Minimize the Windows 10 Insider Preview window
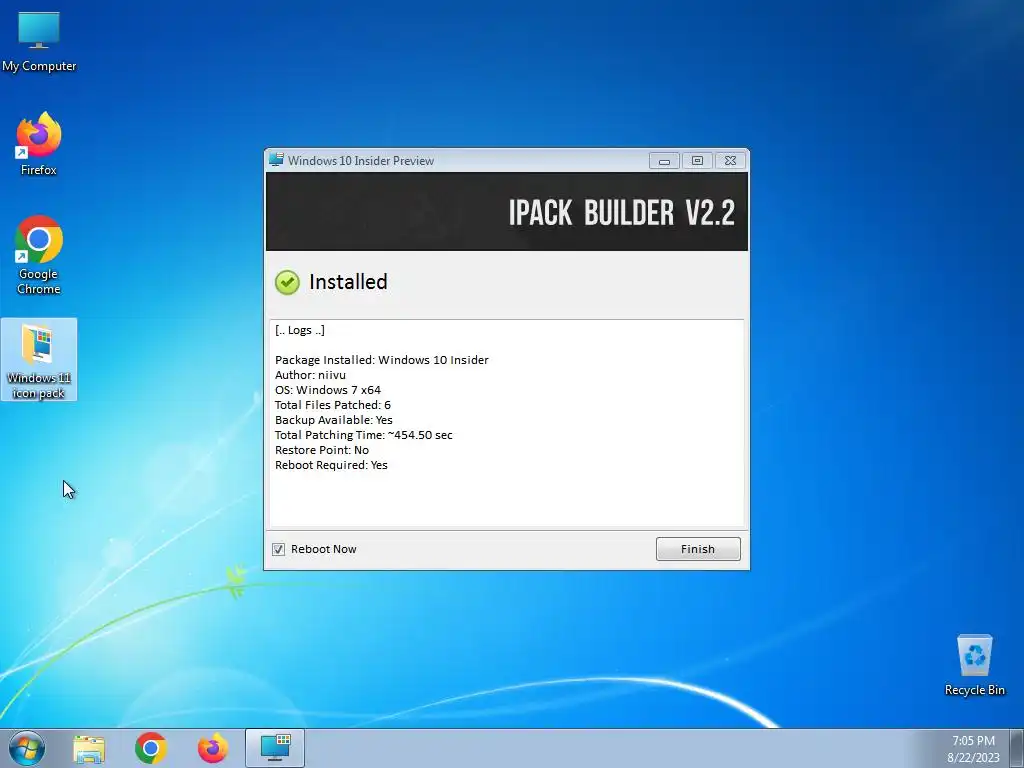Viewport: 1024px width, 768px height. tap(664, 161)
